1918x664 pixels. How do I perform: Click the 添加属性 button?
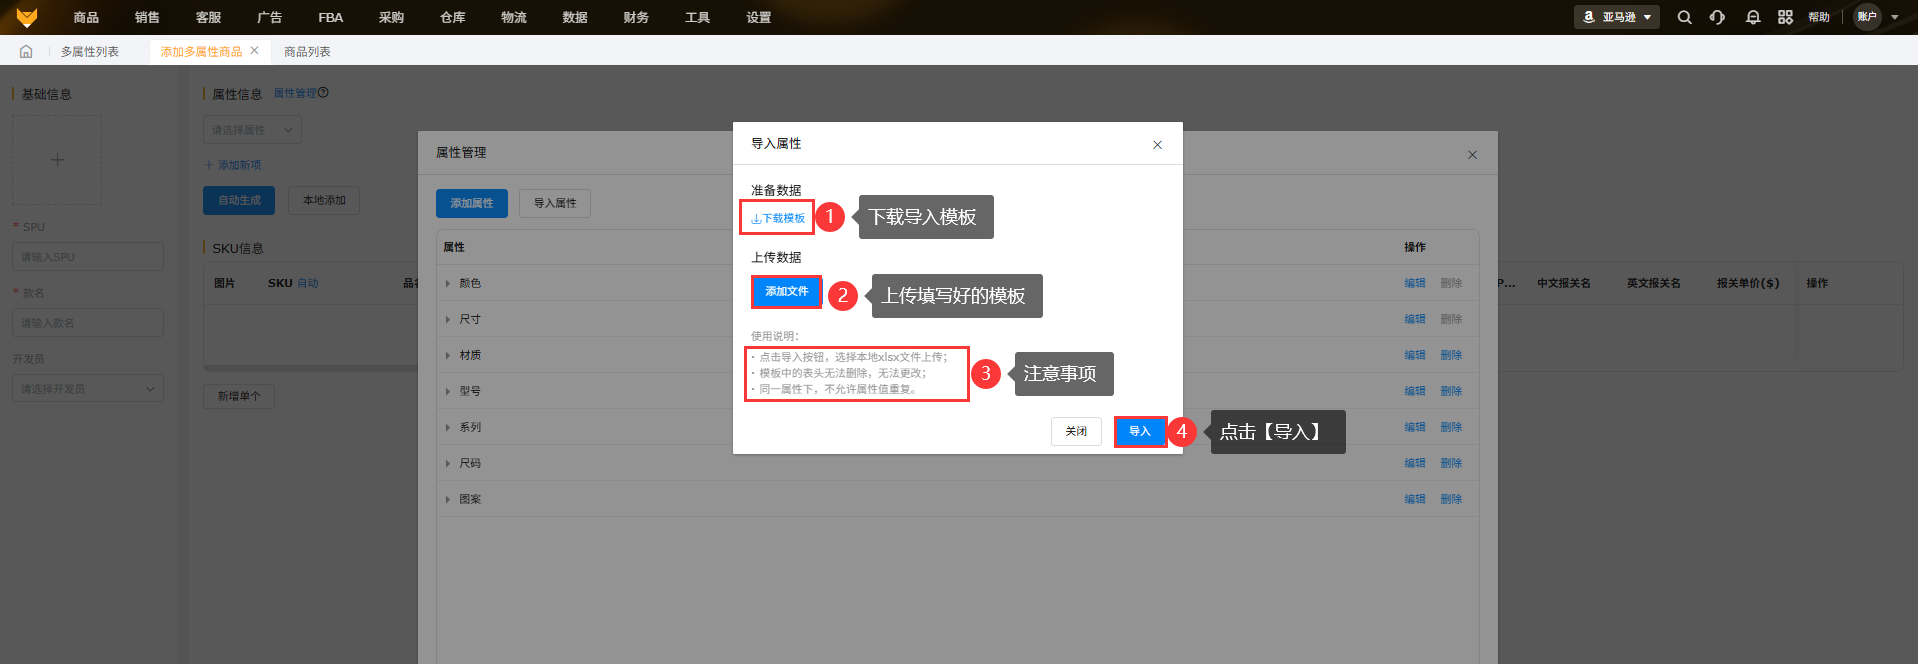pyautogui.click(x=472, y=203)
